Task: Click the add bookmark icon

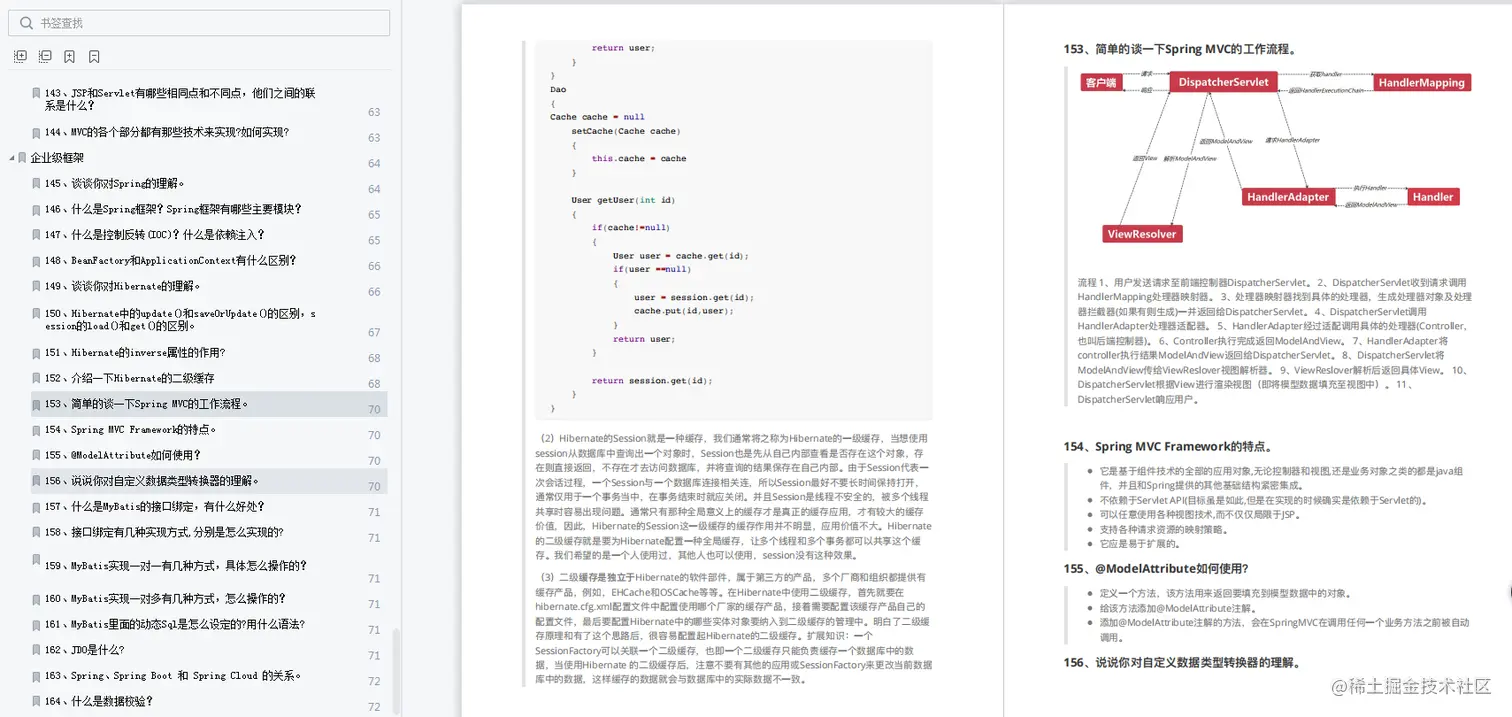Action: (x=69, y=56)
